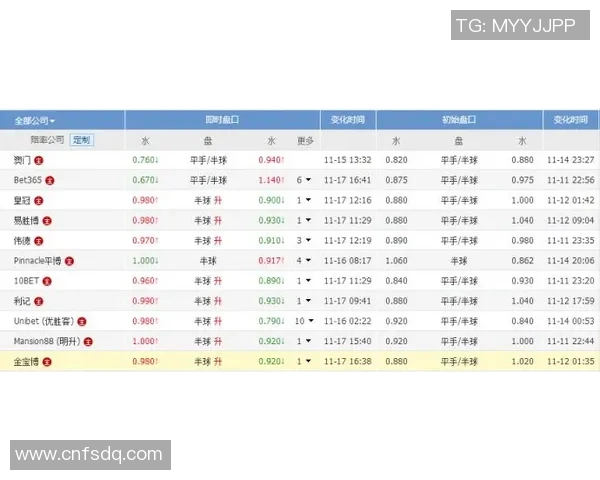Click the 初始盘口 column header
The height and width of the screenshot is (480, 600).
458,119
